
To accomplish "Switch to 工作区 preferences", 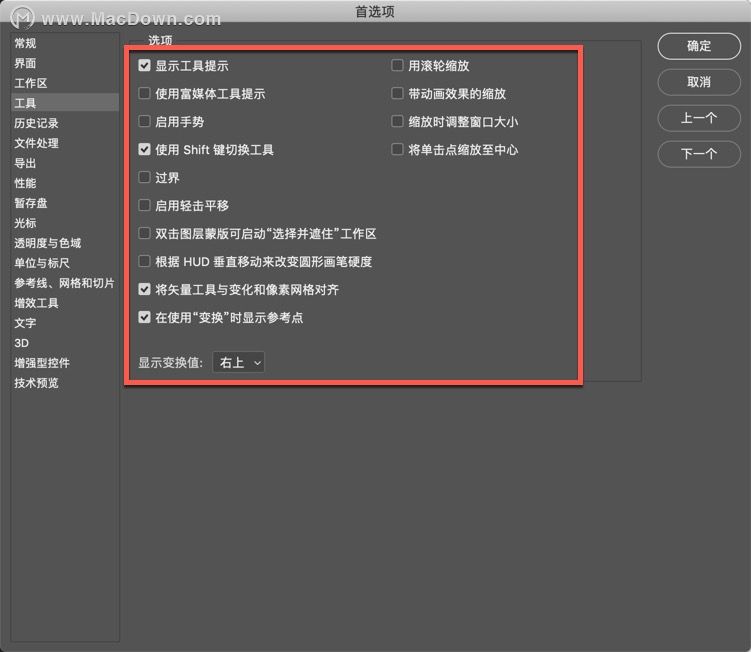I will [x=65, y=83].
